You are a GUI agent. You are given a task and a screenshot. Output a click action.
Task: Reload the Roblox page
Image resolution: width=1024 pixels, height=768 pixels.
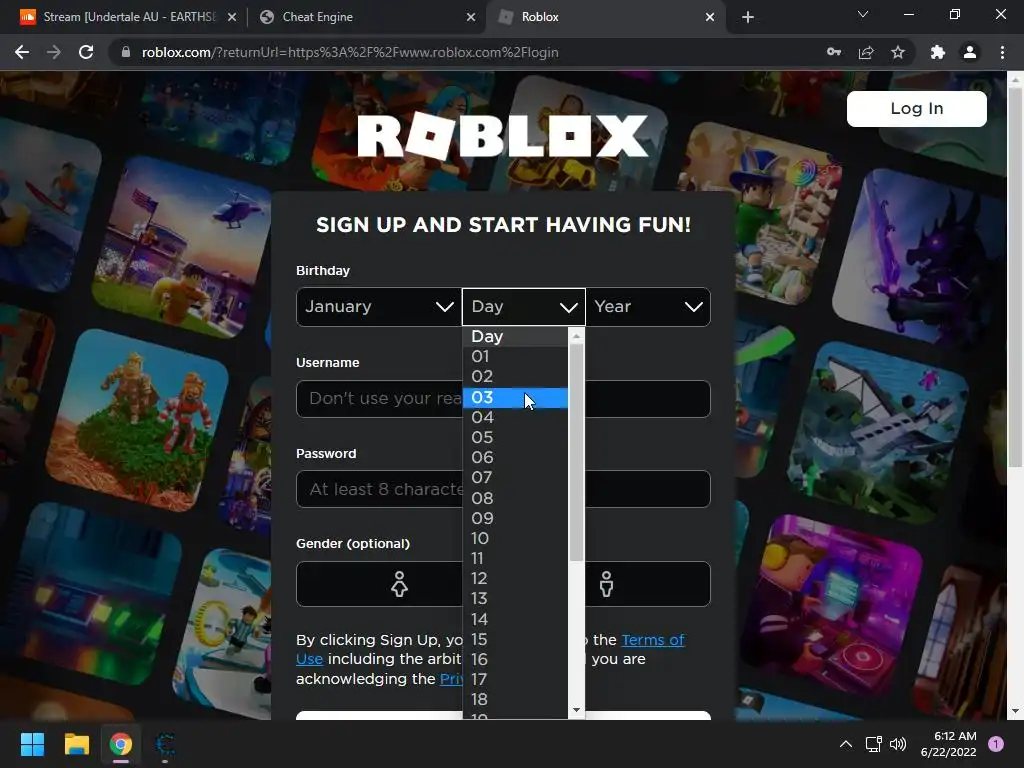click(86, 52)
